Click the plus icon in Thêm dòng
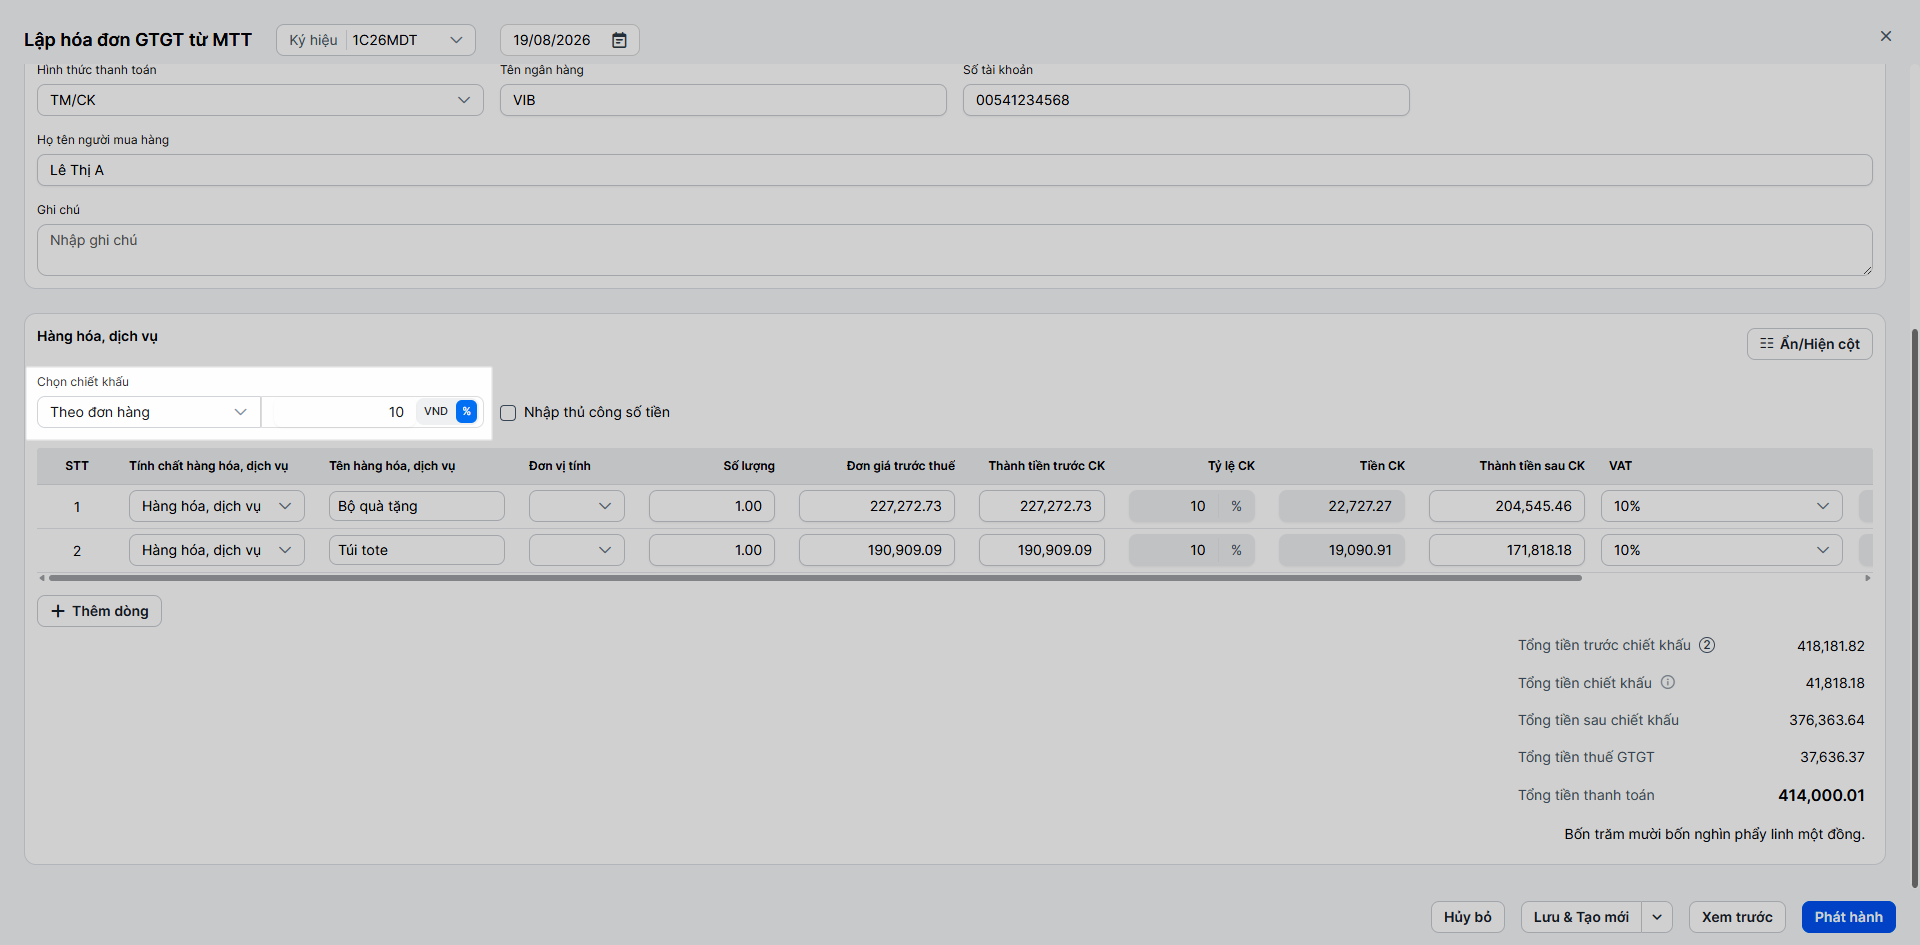The width and height of the screenshot is (1920, 945). click(58, 611)
